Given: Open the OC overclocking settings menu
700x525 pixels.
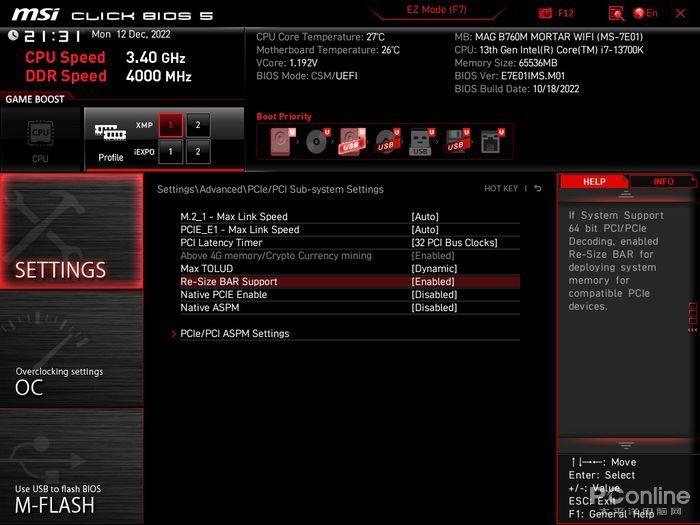Looking at the screenshot, I should point(71,349).
